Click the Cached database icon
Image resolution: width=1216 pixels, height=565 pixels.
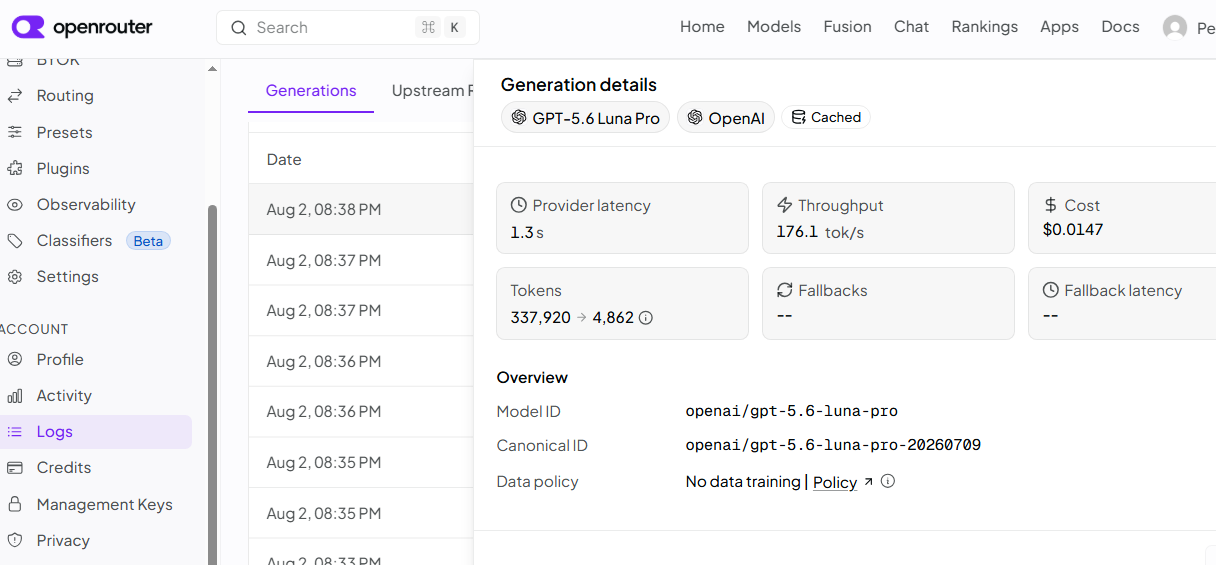point(798,117)
